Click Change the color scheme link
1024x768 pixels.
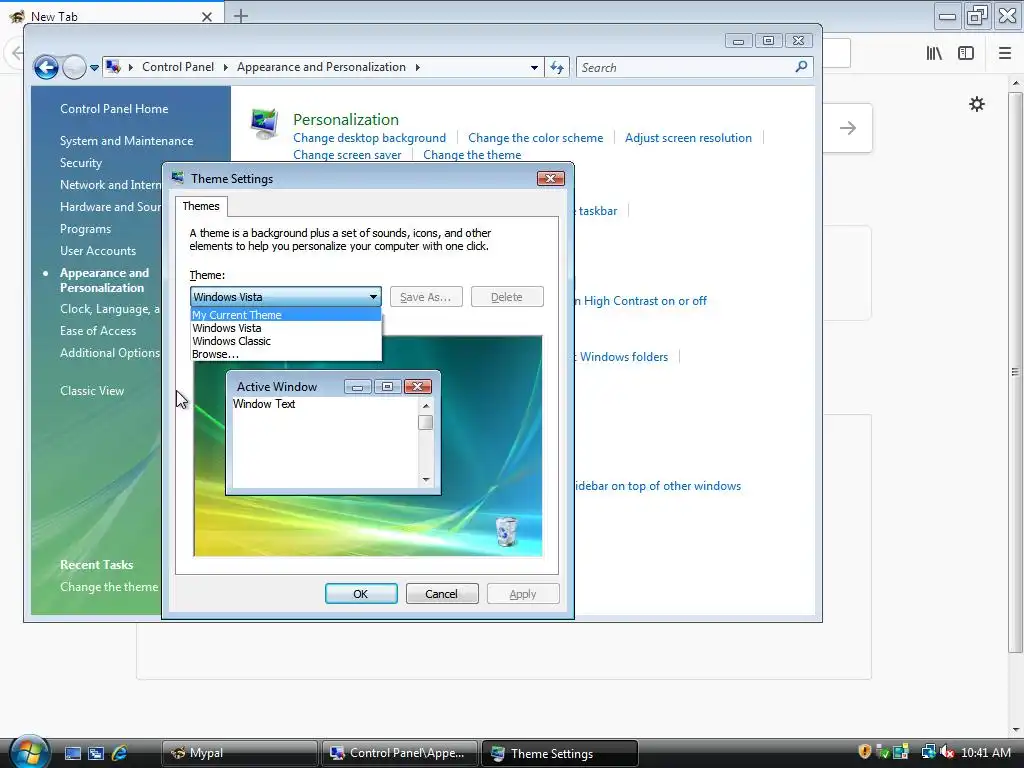point(536,138)
